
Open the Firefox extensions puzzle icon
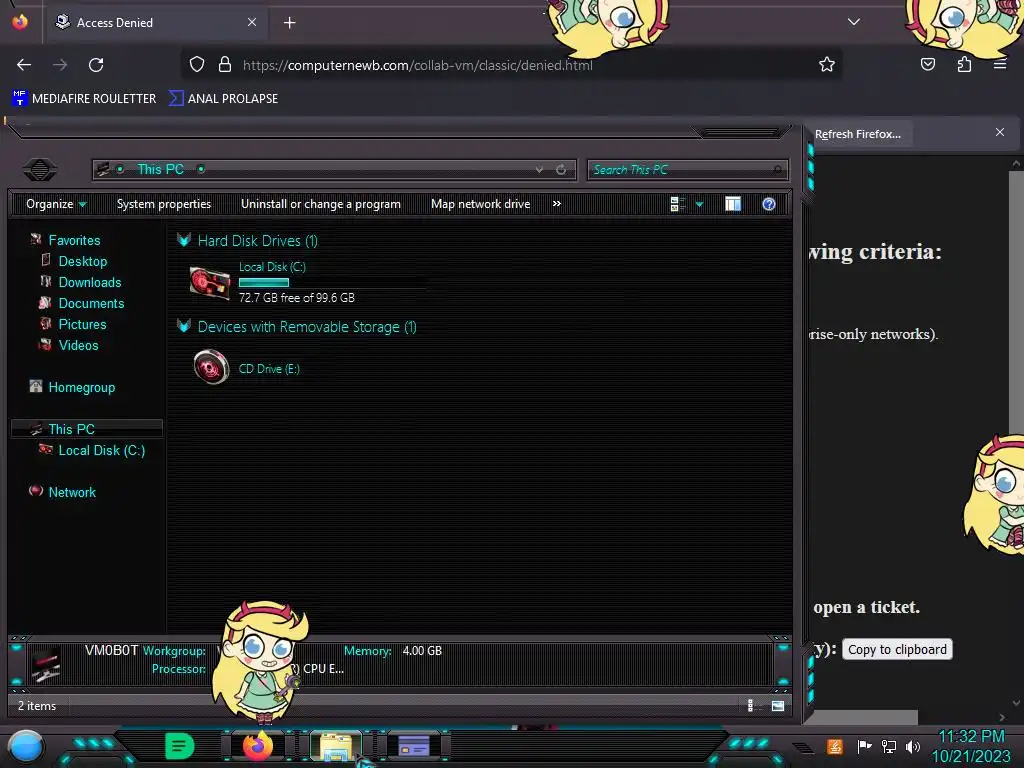click(x=964, y=64)
